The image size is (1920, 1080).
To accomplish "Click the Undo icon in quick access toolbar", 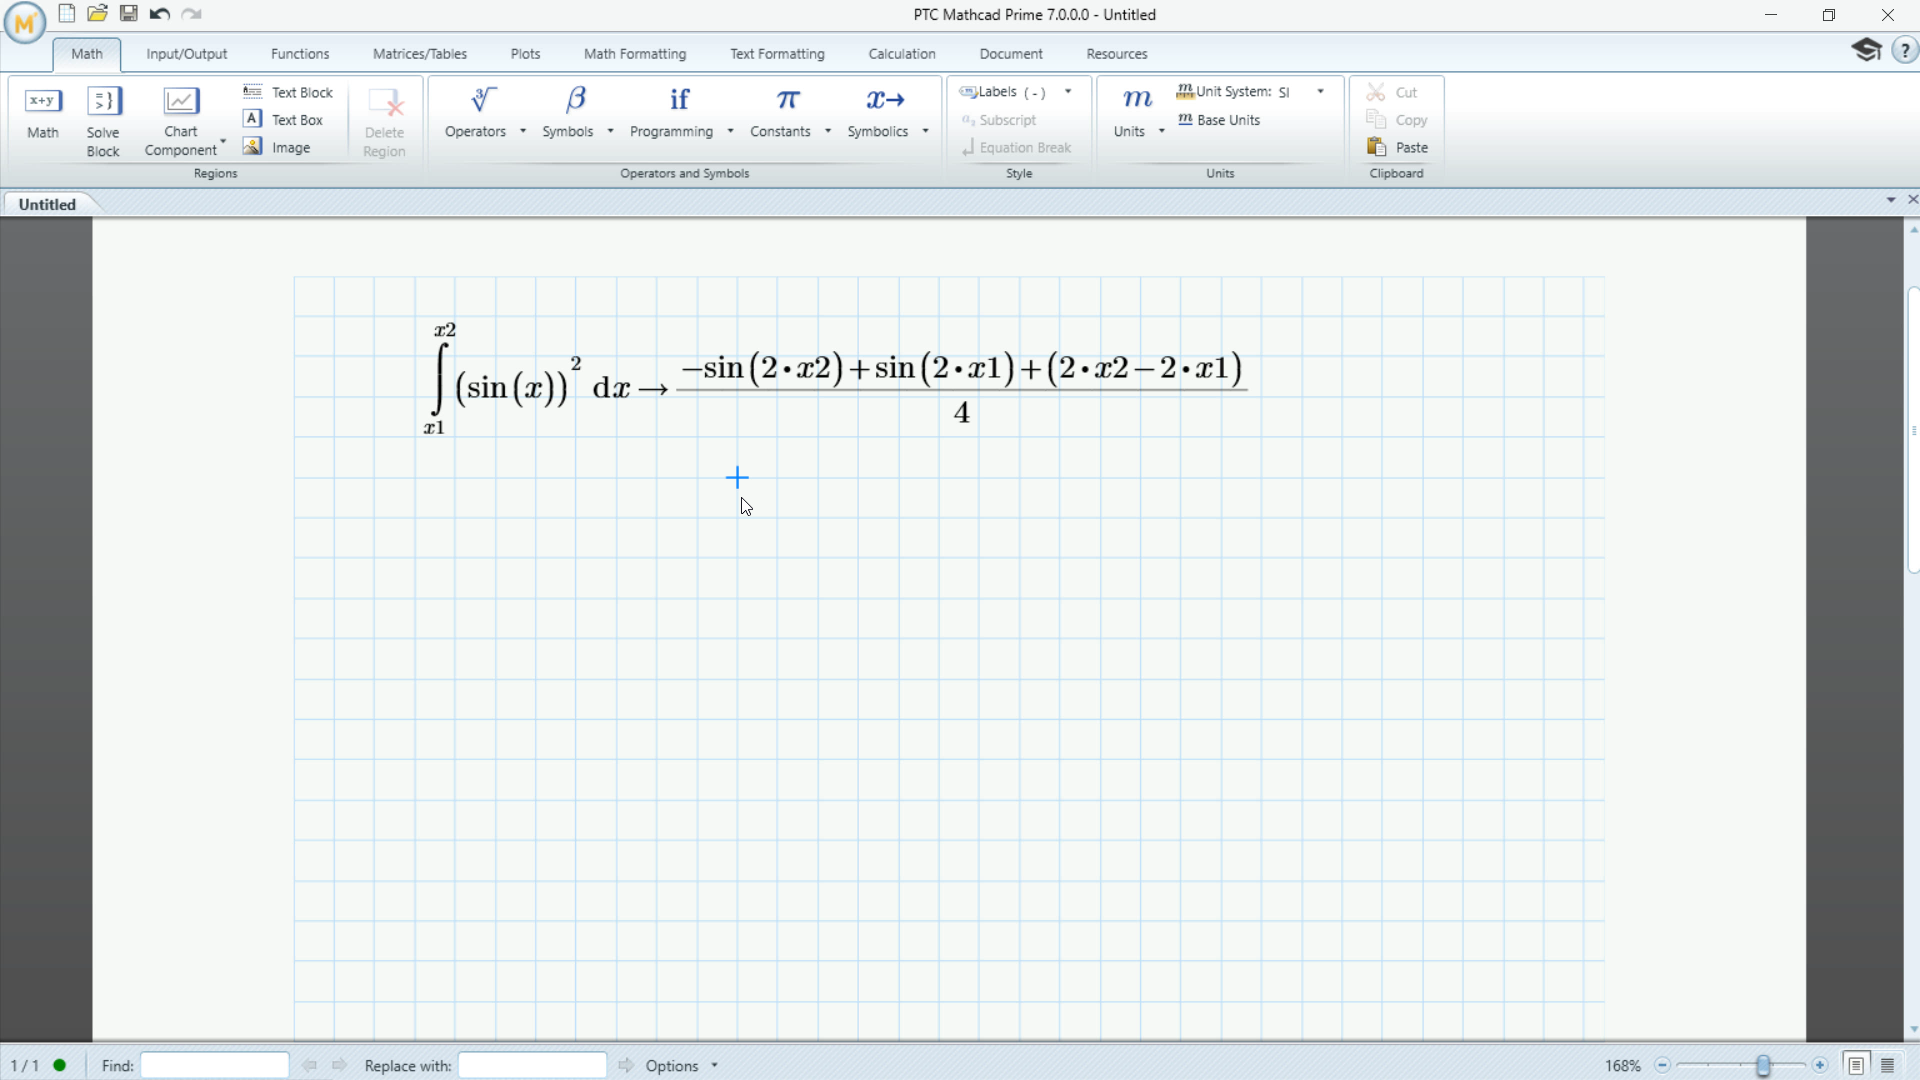I will pyautogui.click(x=159, y=14).
